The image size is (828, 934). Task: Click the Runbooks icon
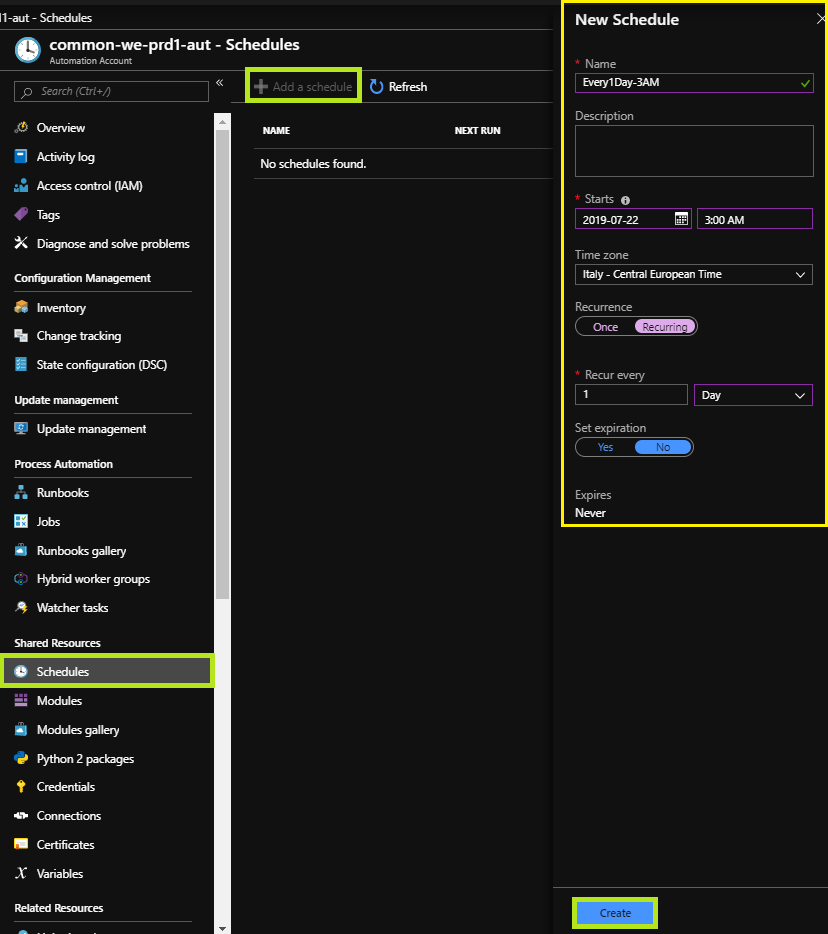21,493
